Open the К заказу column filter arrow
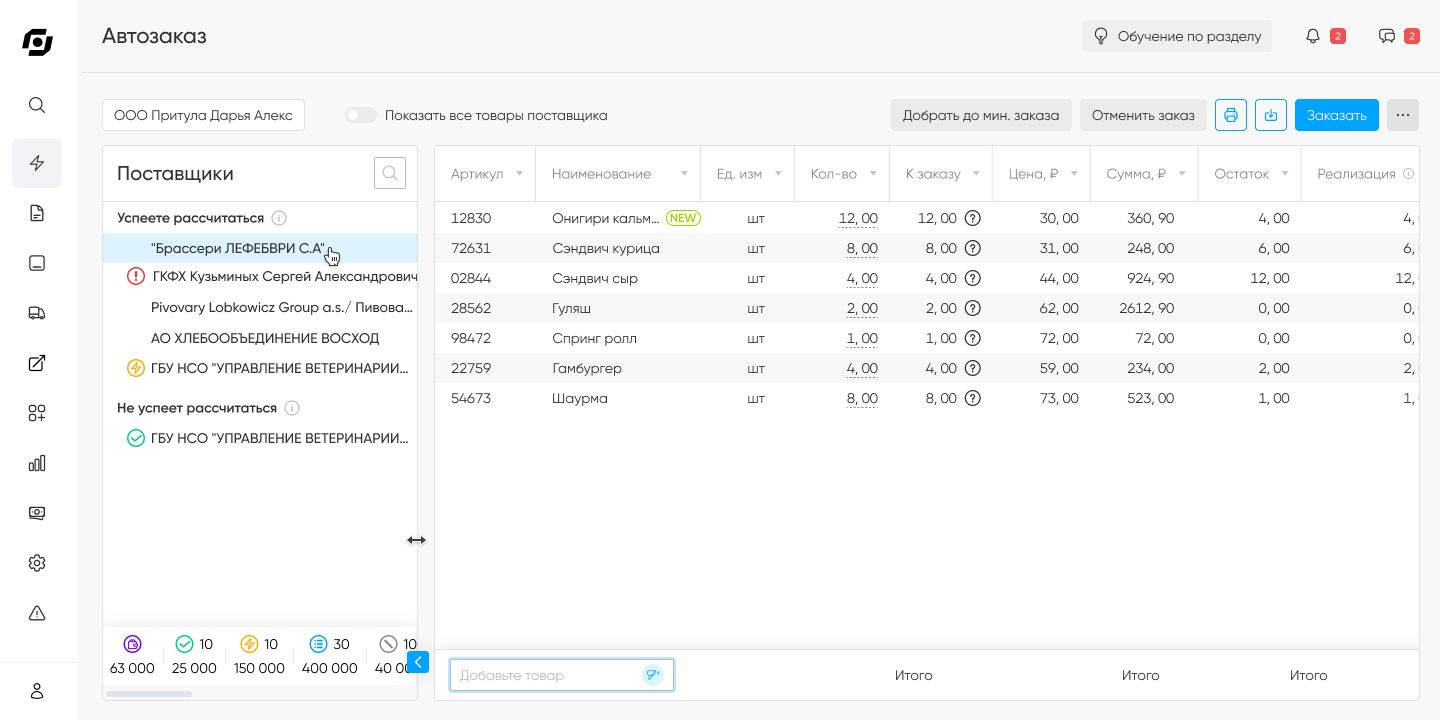The width and height of the screenshot is (1440, 720). point(976,174)
